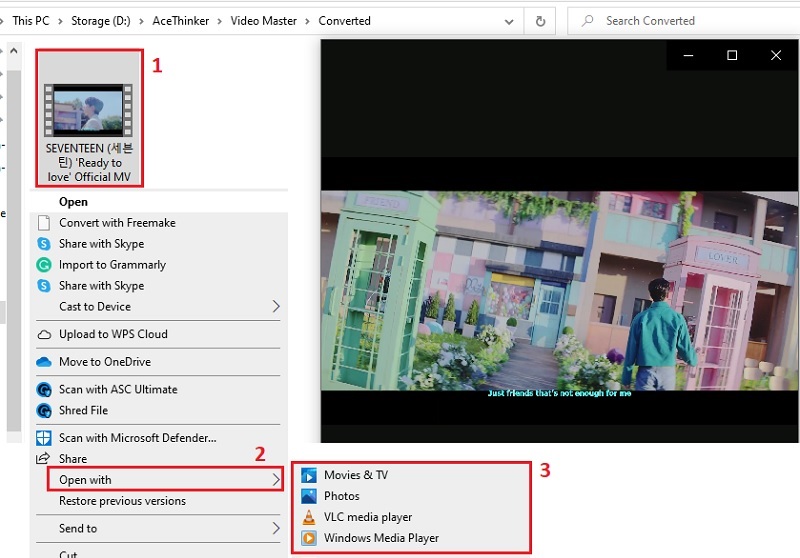The height and width of the screenshot is (558, 800).
Task: Select Upload to WPS Cloud
Action: (159, 335)
